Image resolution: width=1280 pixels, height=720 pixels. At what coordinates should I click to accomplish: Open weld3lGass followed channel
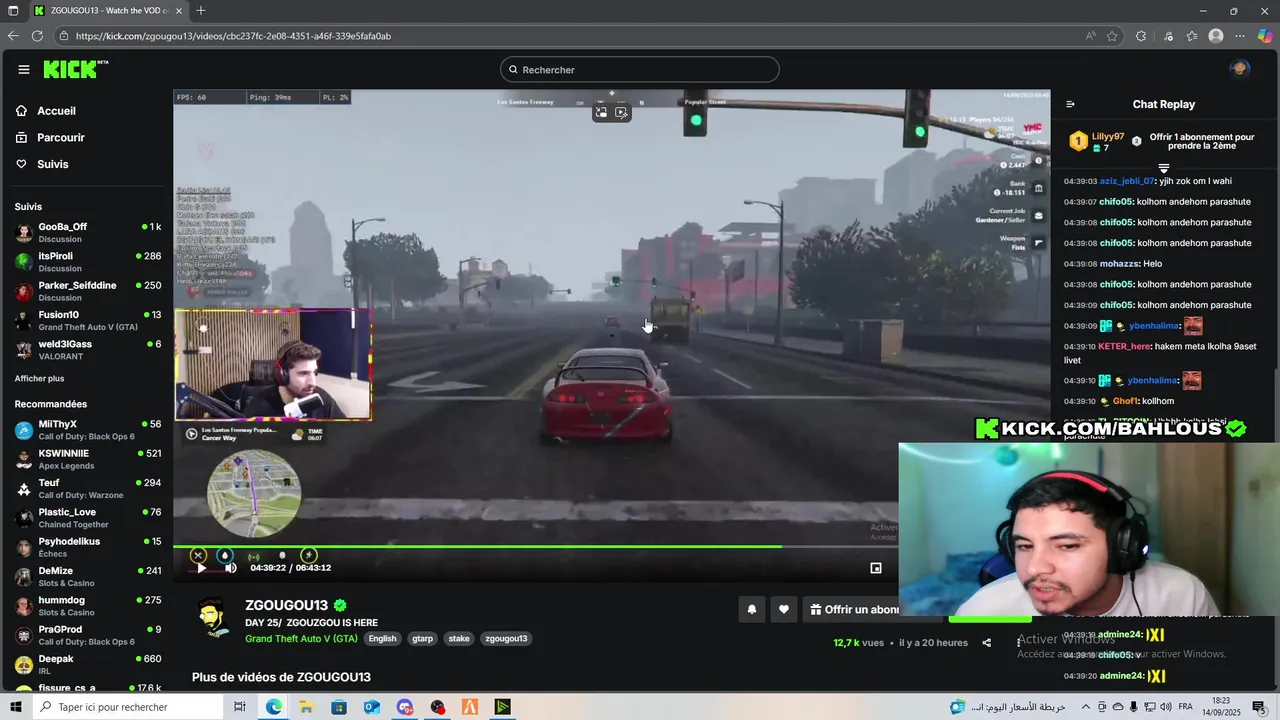pos(87,350)
